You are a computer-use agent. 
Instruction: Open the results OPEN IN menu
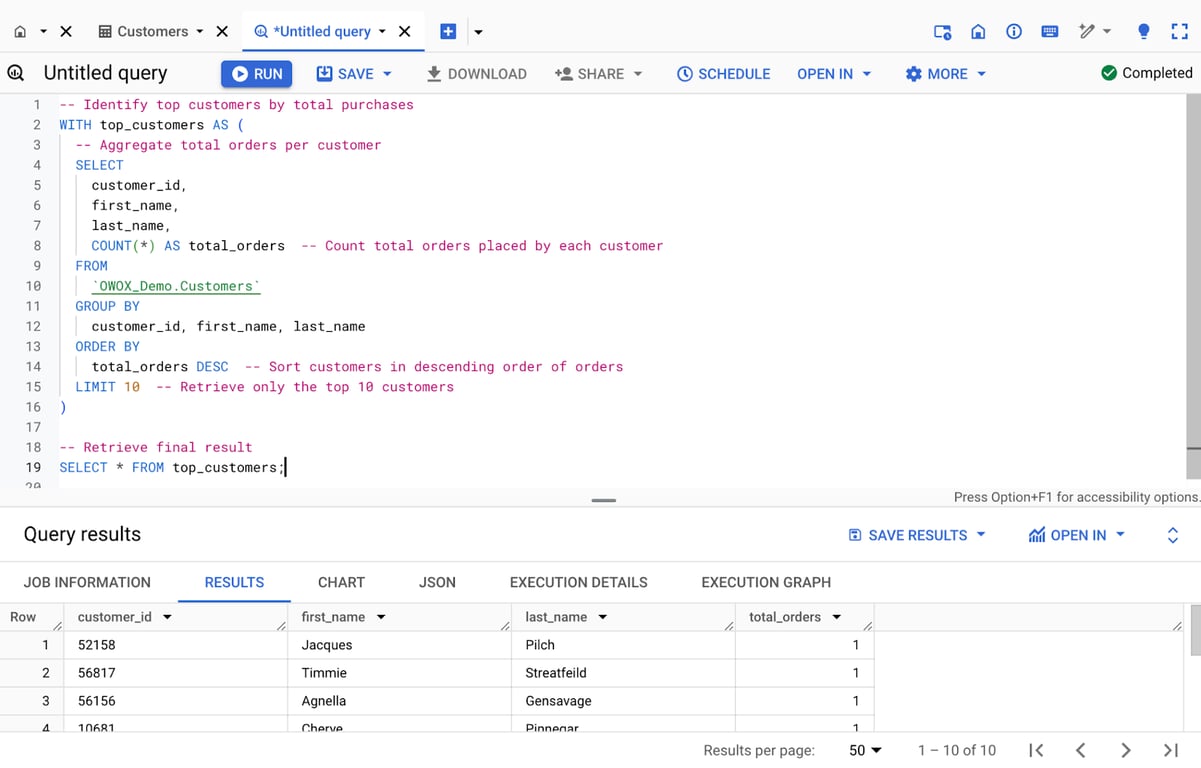point(1077,535)
